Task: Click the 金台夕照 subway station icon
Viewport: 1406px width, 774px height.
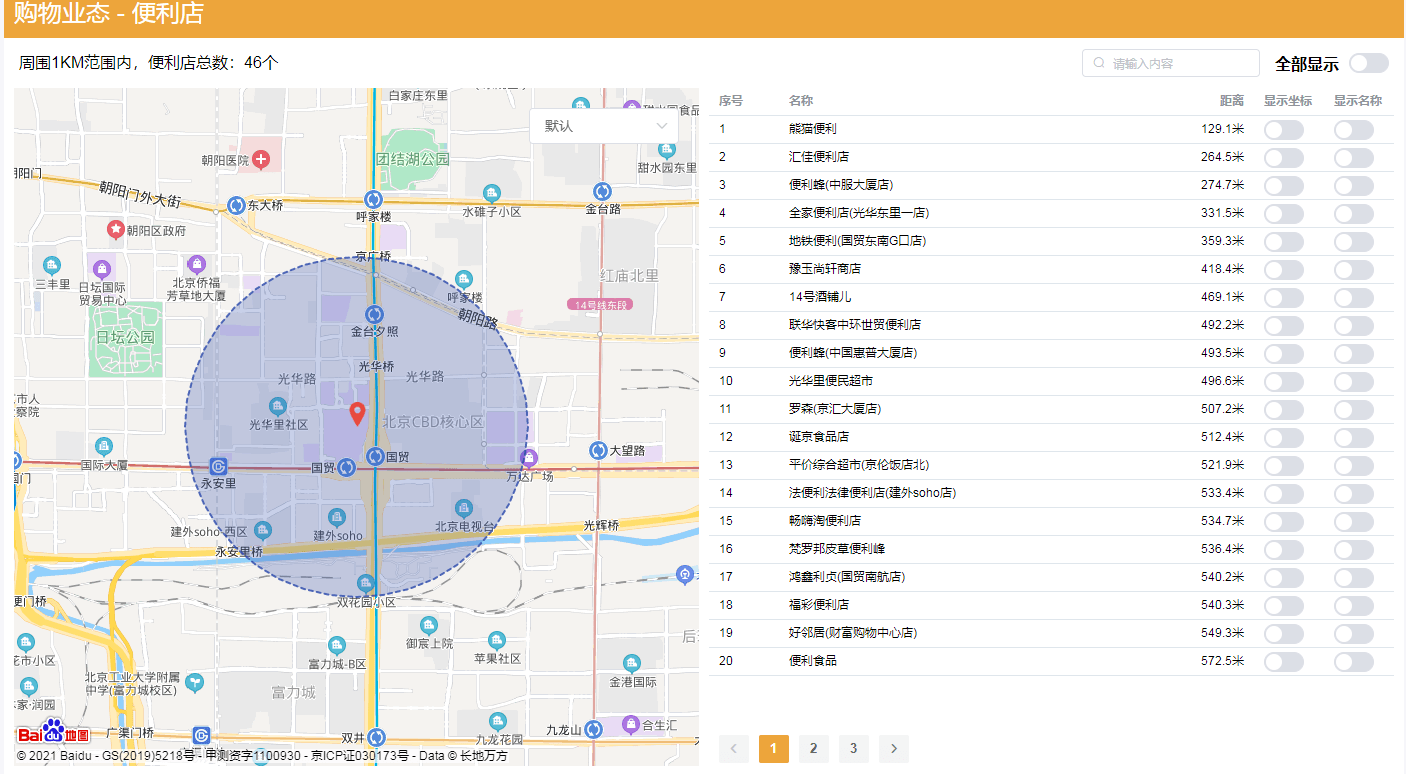Action: click(x=374, y=314)
